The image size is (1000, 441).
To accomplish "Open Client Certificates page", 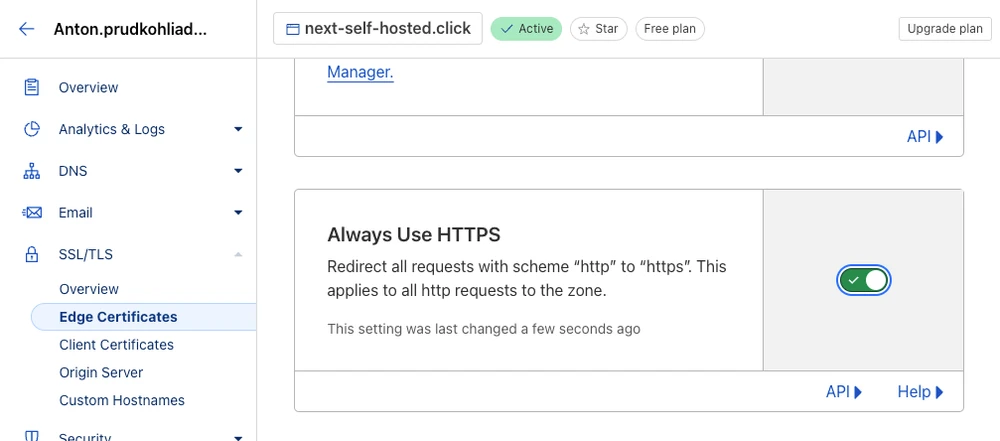I will (x=116, y=345).
